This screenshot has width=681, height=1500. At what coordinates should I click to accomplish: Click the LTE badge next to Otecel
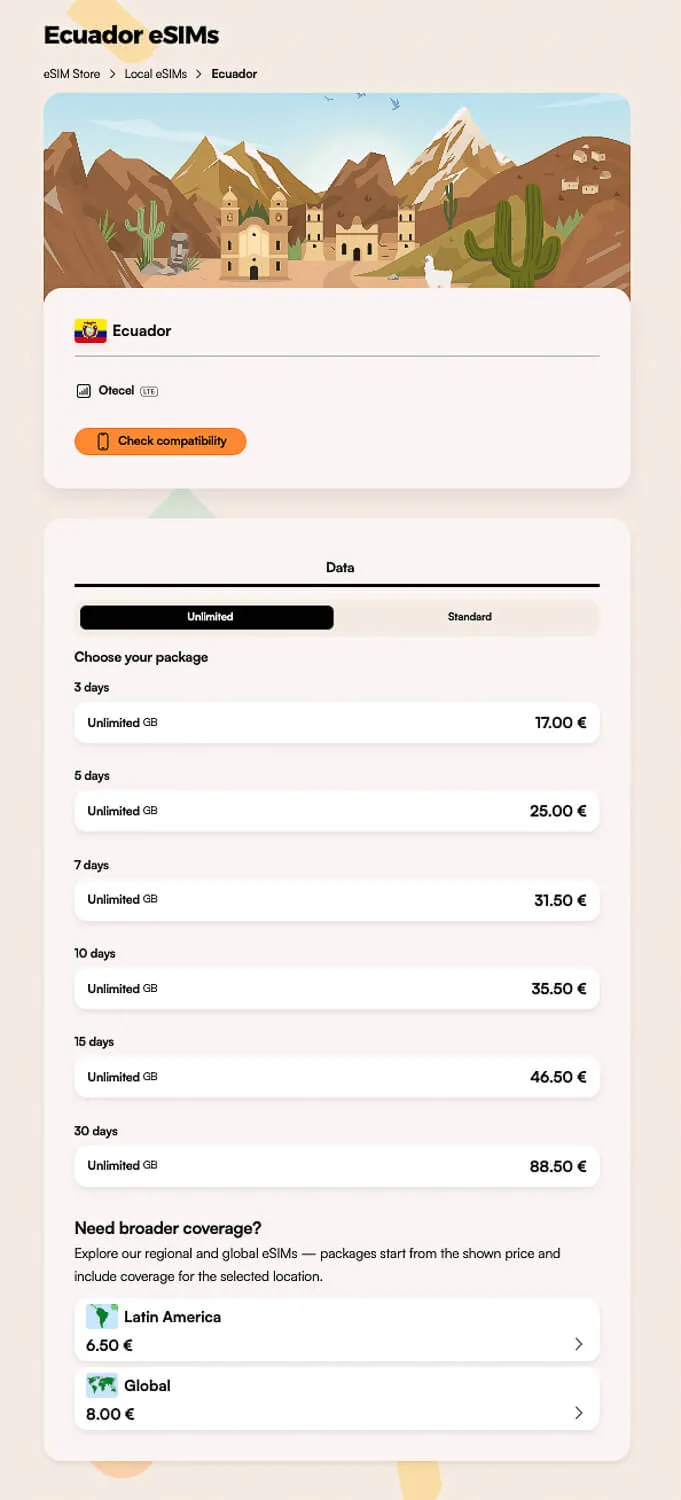pos(149,391)
